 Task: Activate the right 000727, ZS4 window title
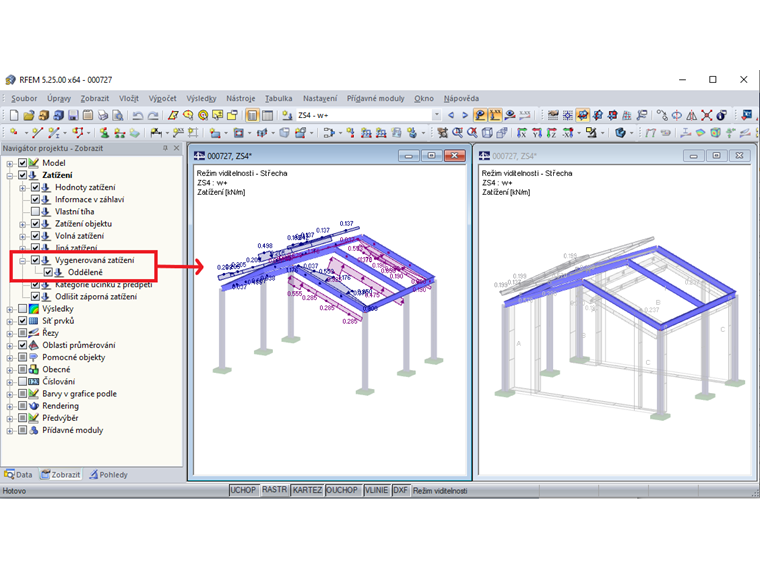coord(514,156)
